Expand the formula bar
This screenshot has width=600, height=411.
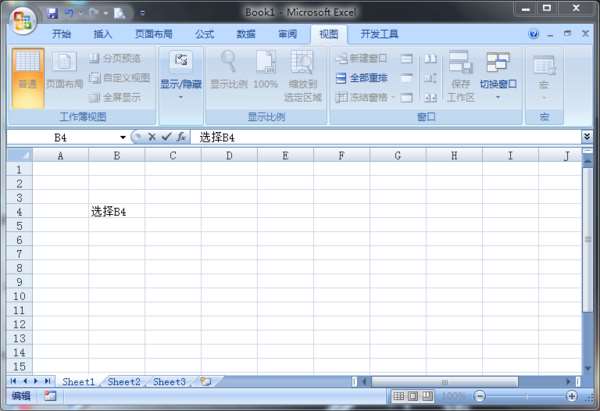(587, 137)
